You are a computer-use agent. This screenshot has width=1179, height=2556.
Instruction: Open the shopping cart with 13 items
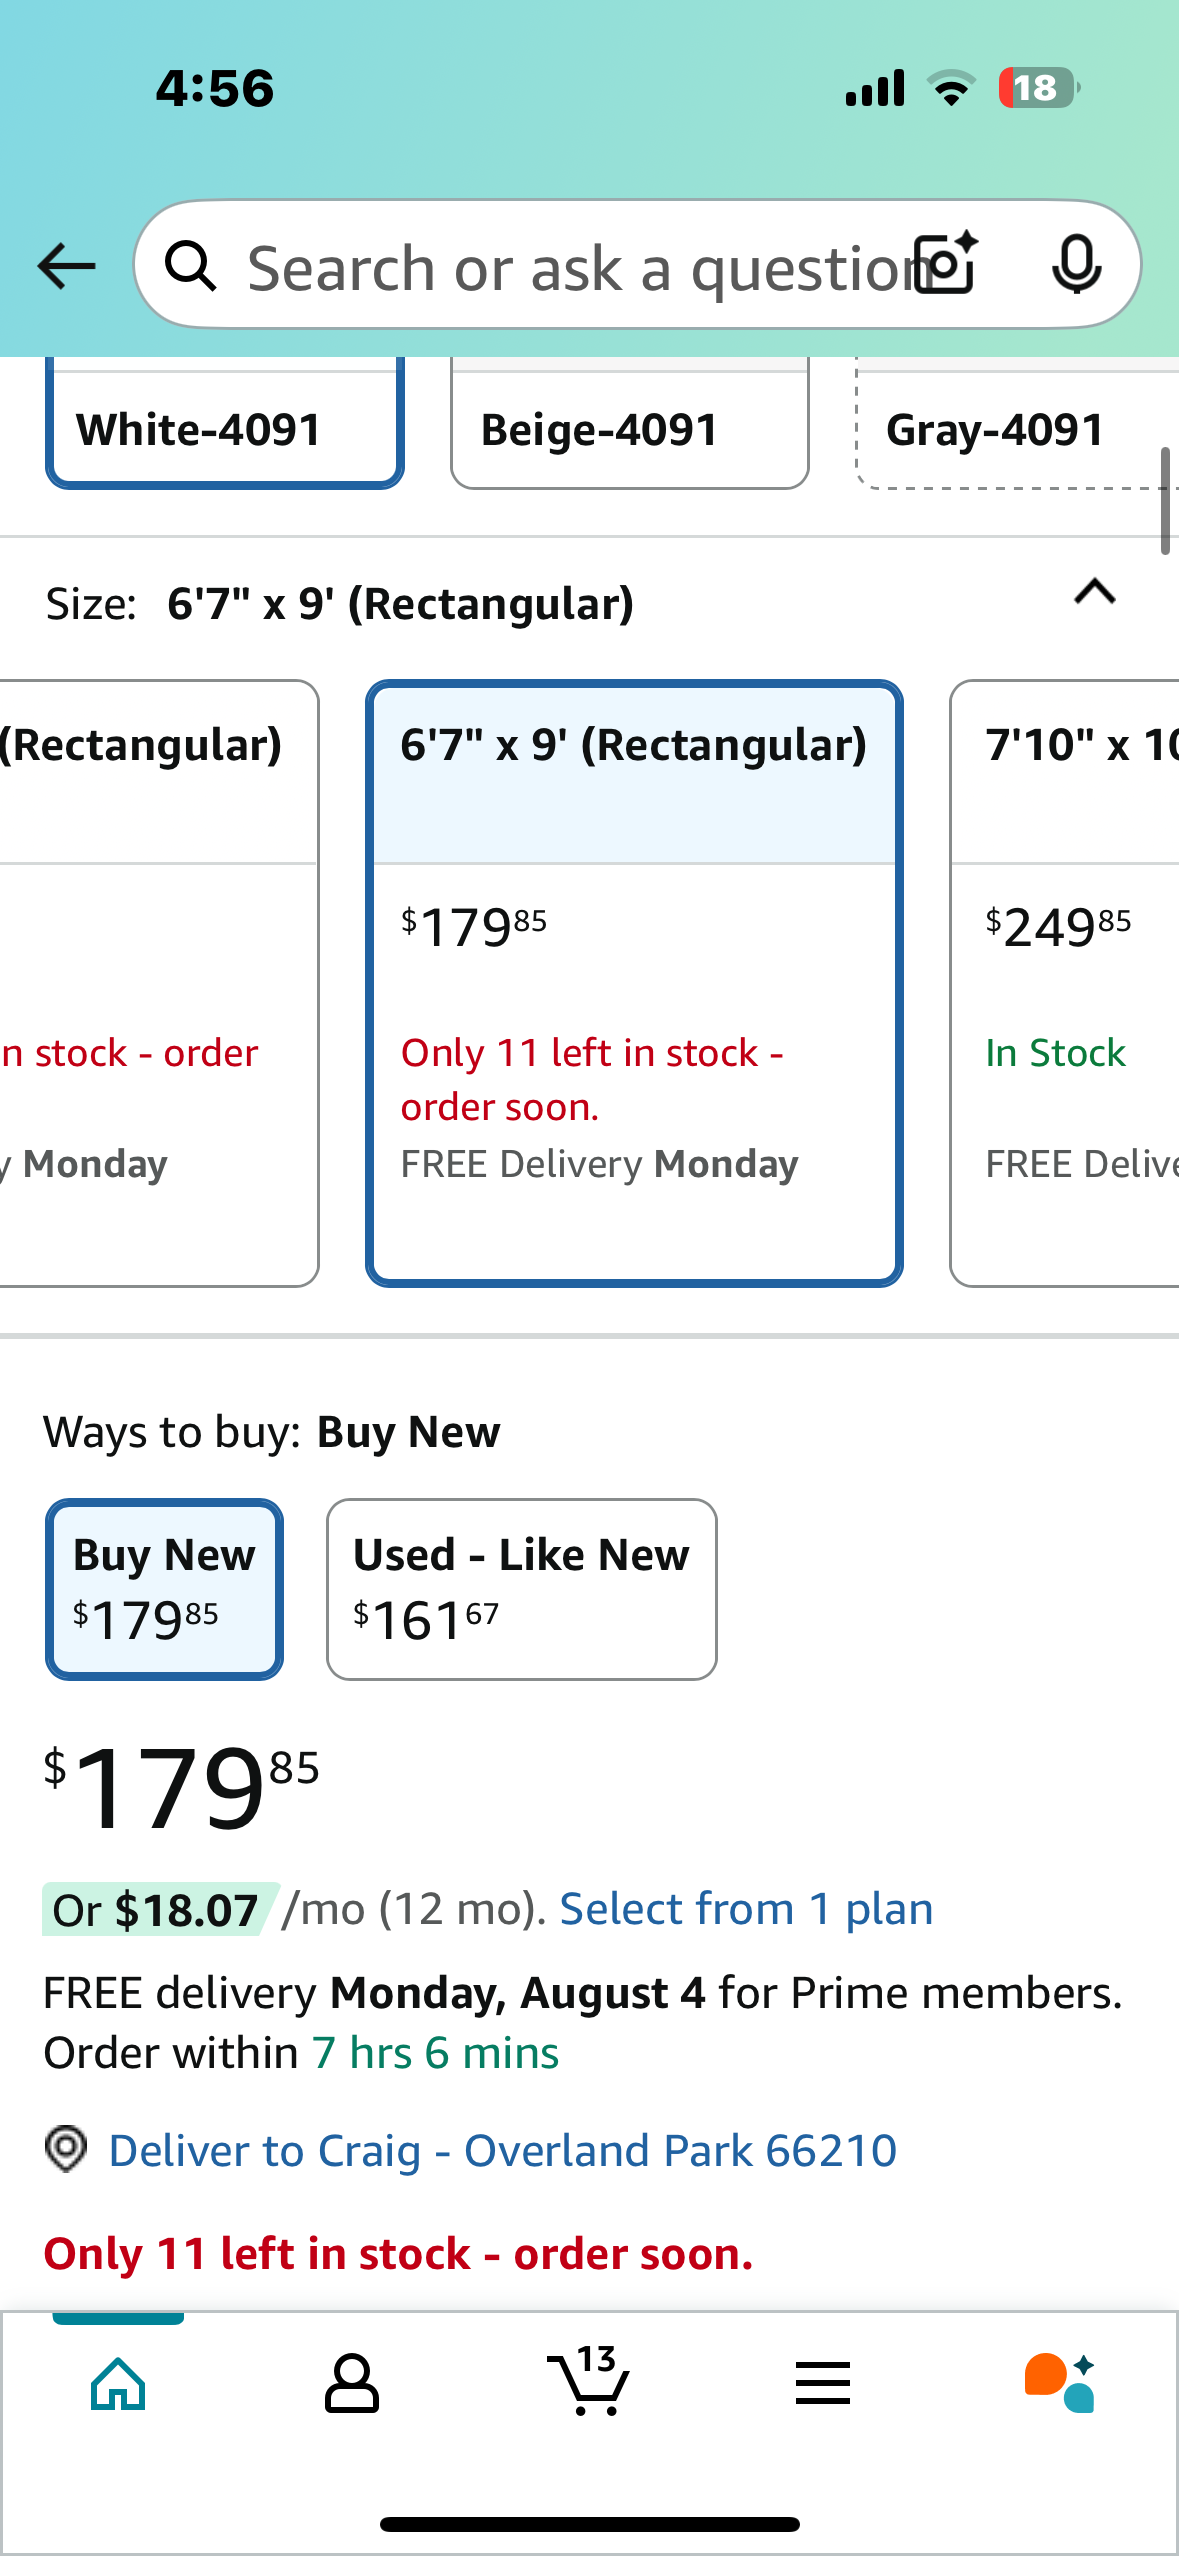pyautogui.click(x=589, y=2380)
